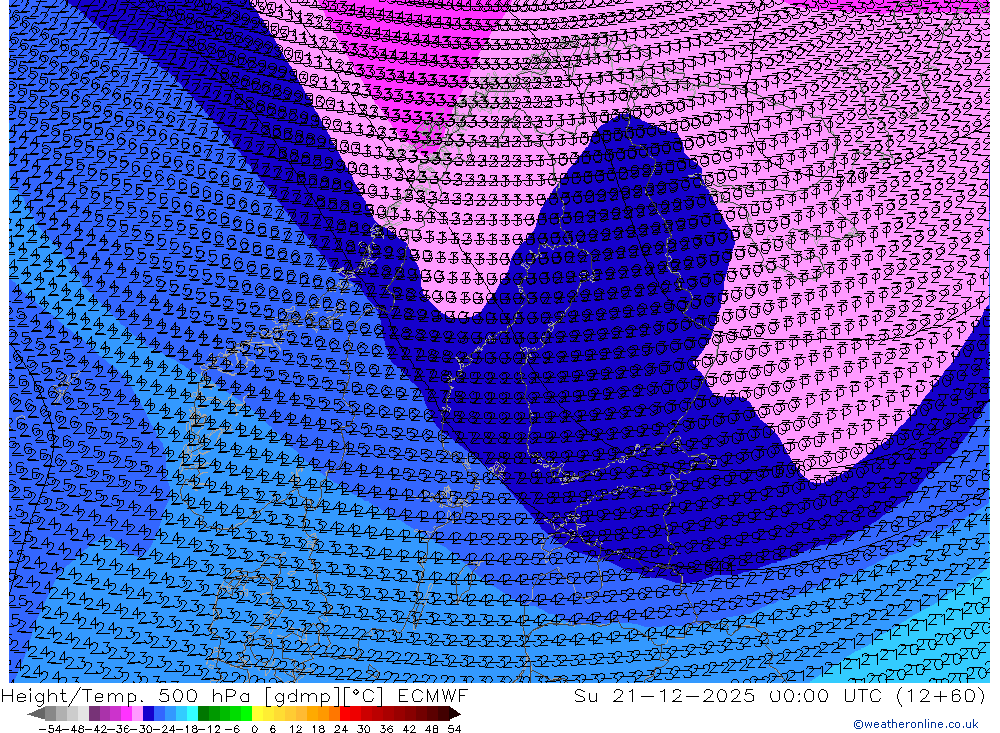Select the light pink legend swatch beside dark blue
1000x733 pixels.
(x=137, y=713)
